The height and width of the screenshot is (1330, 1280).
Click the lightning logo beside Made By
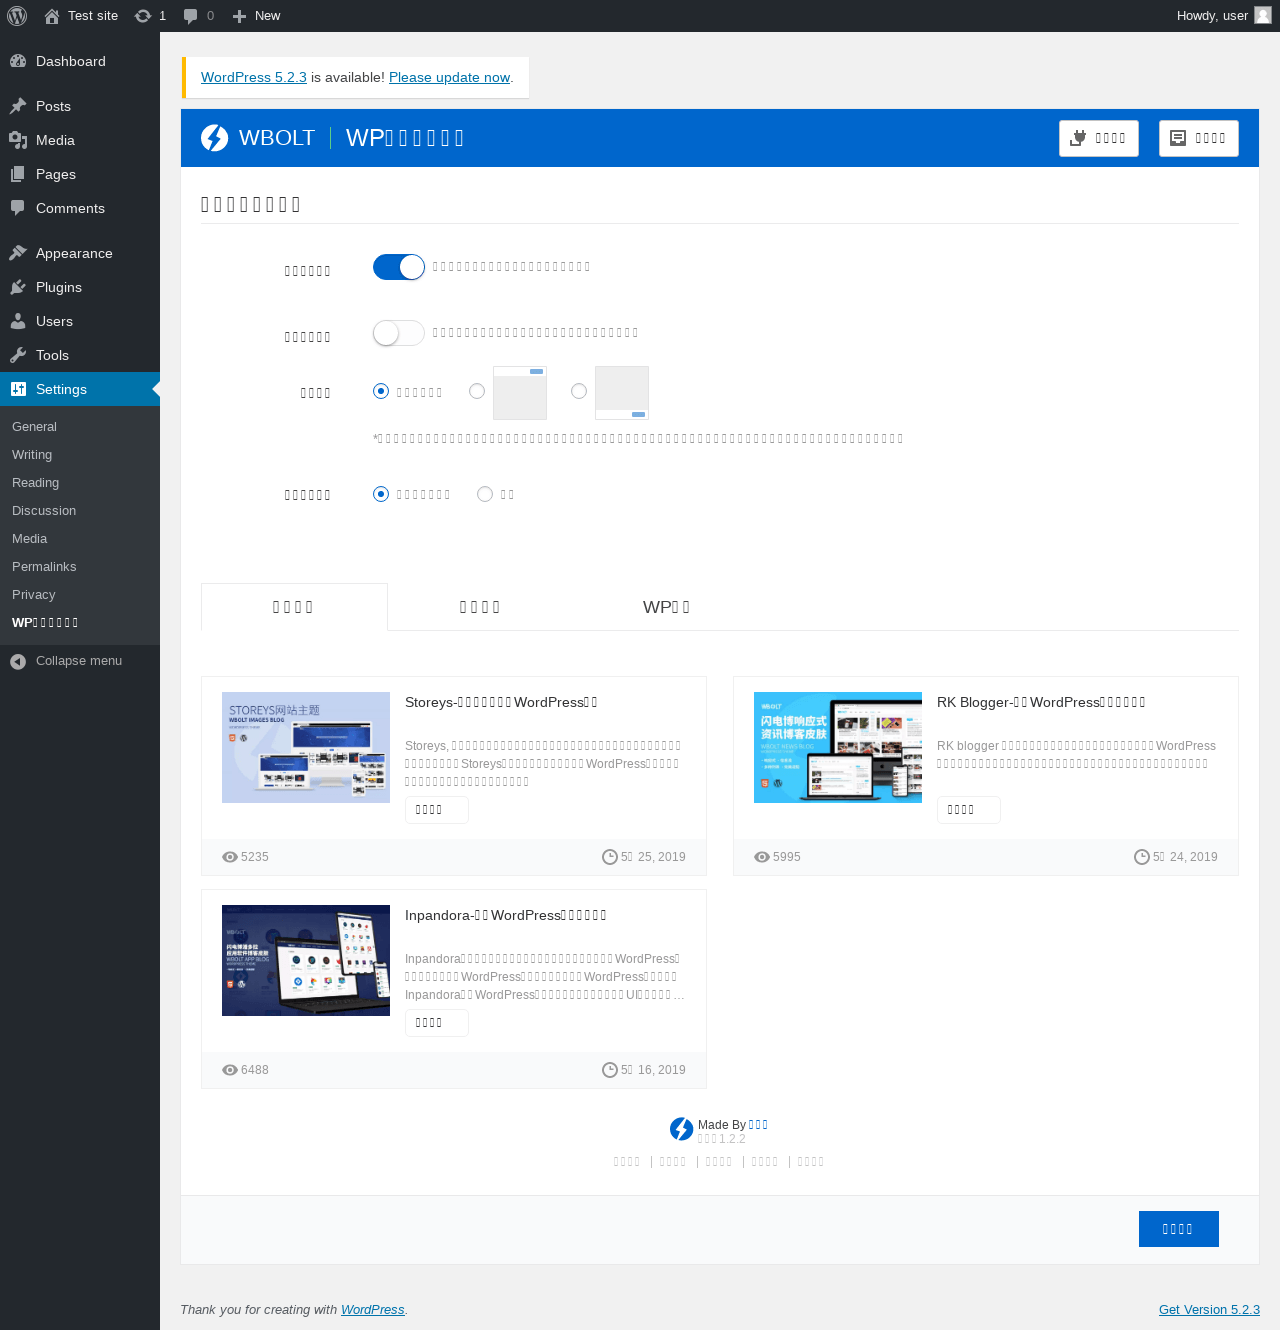point(682,1129)
